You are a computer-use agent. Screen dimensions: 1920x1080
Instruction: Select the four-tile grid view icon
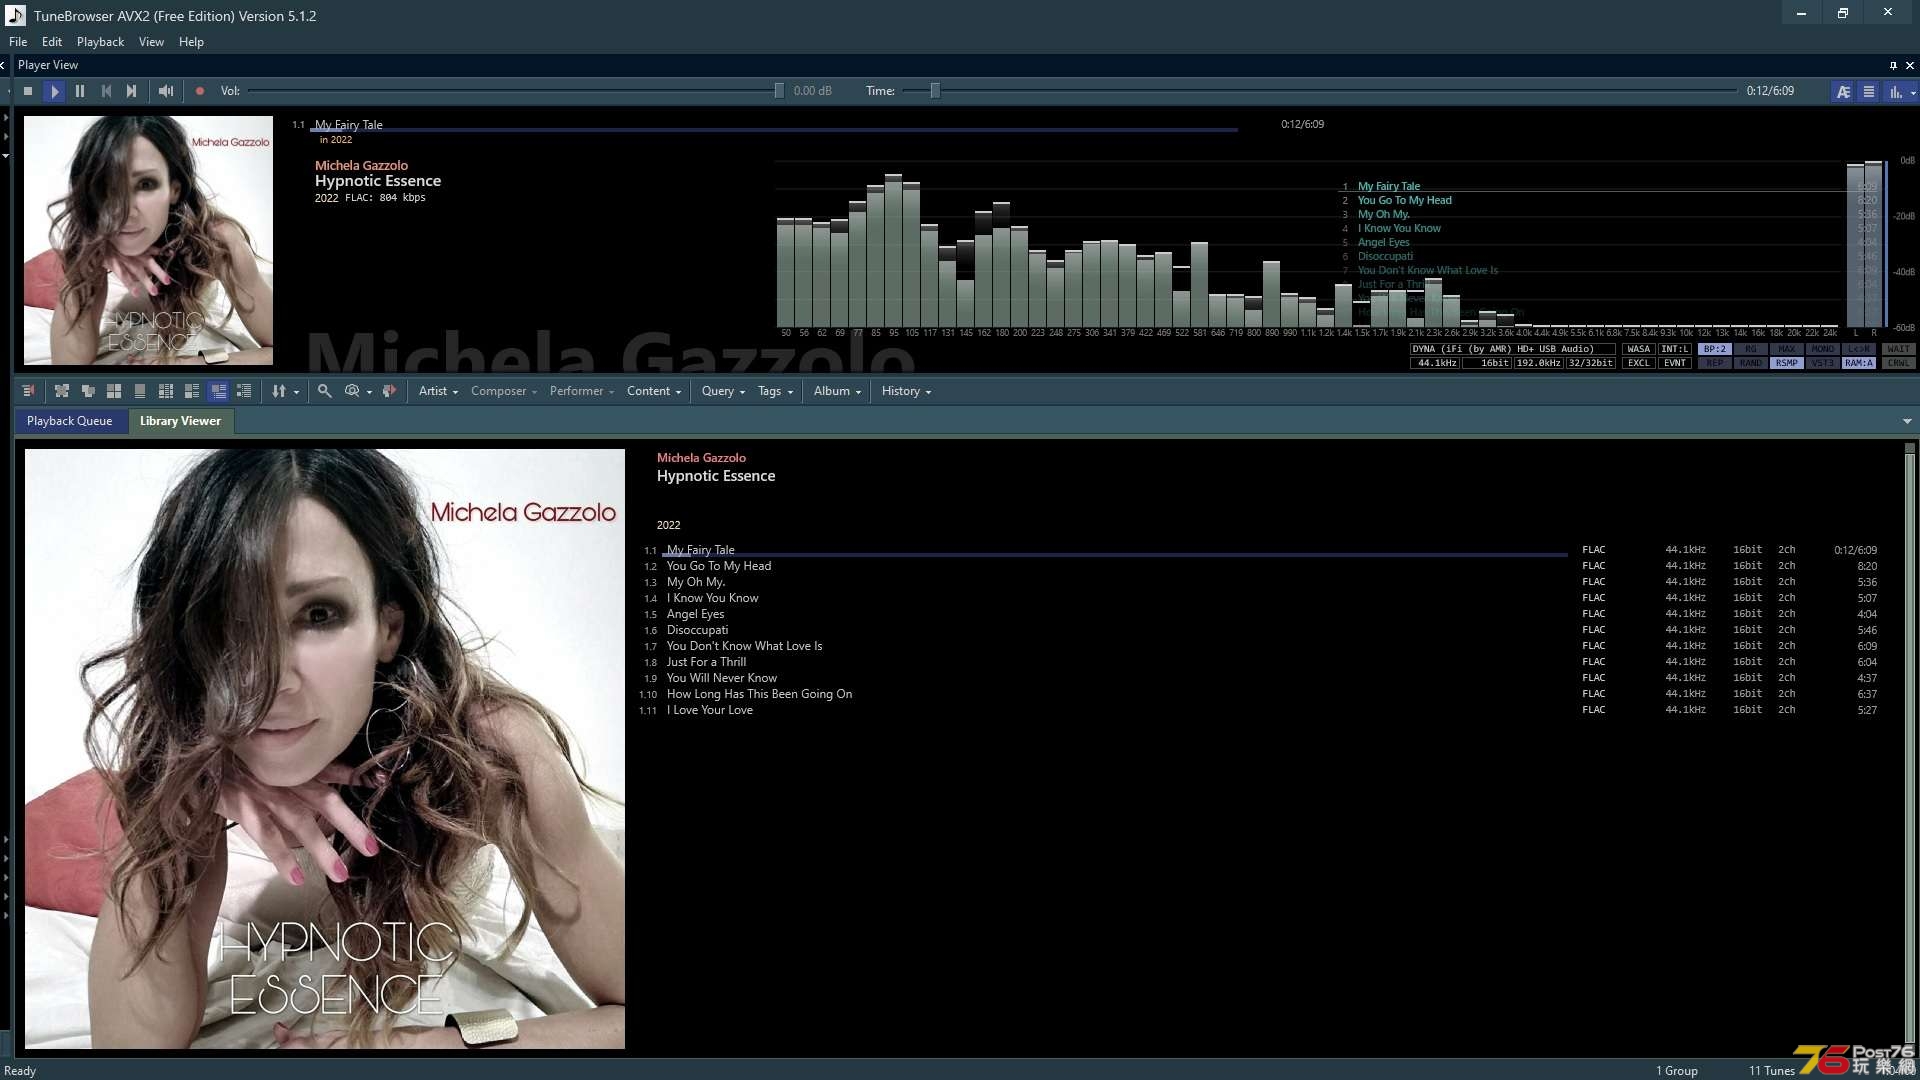tap(114, 391)
